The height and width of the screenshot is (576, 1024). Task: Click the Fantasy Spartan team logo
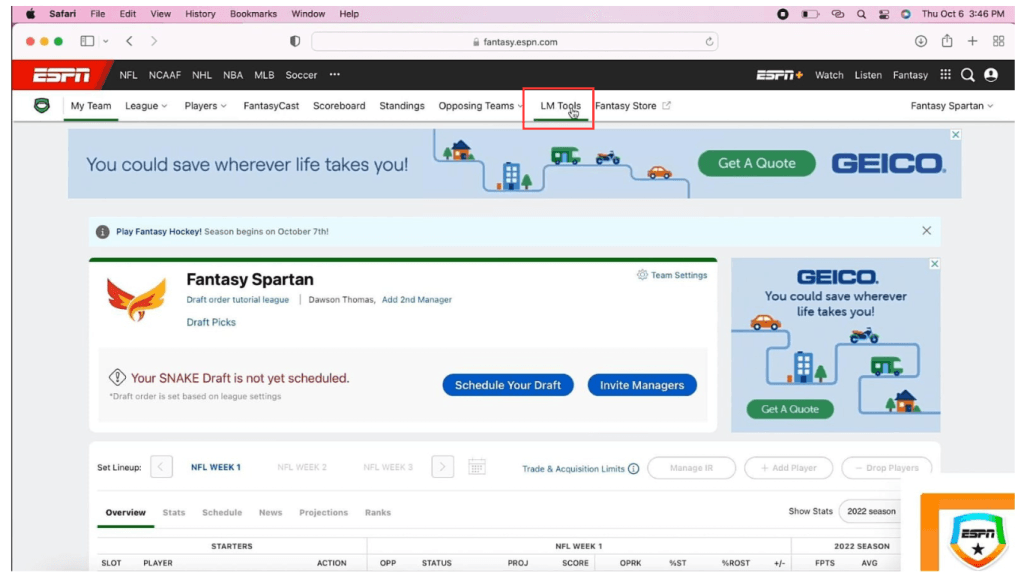coord(136,299)
